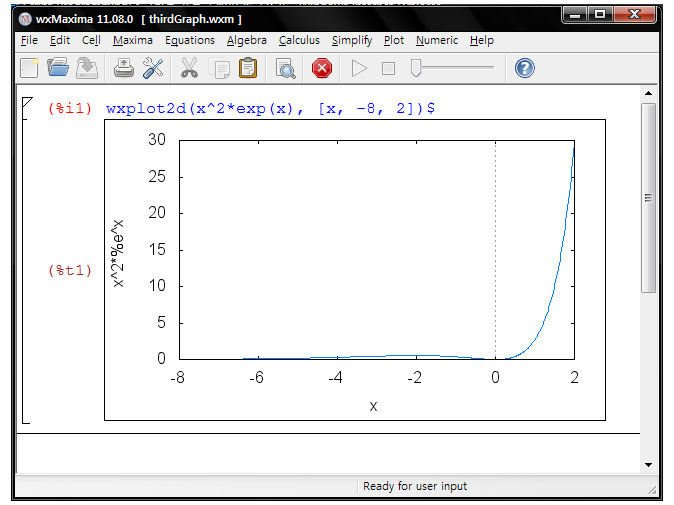The width and height of the screenshot is (674, 505).
Task: Click the New document toolbar icon
Action: [x=29, y=68]
